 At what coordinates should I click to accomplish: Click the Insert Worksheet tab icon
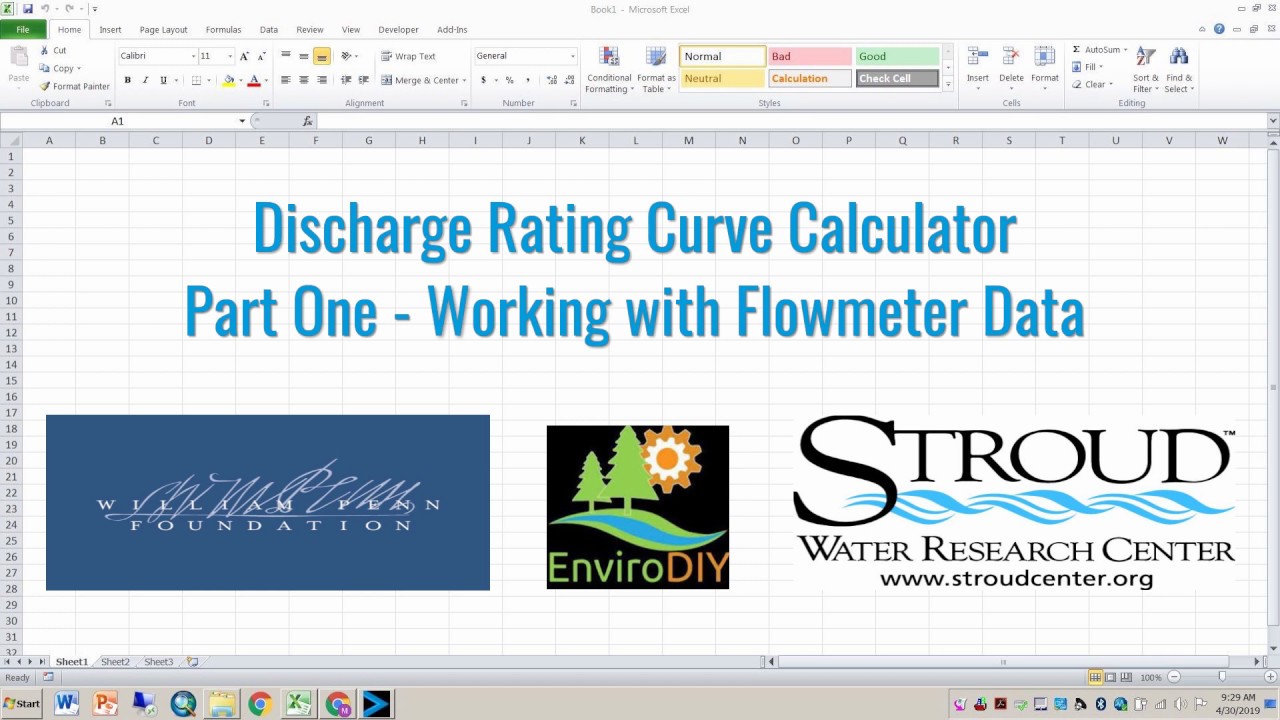point(193,662)
